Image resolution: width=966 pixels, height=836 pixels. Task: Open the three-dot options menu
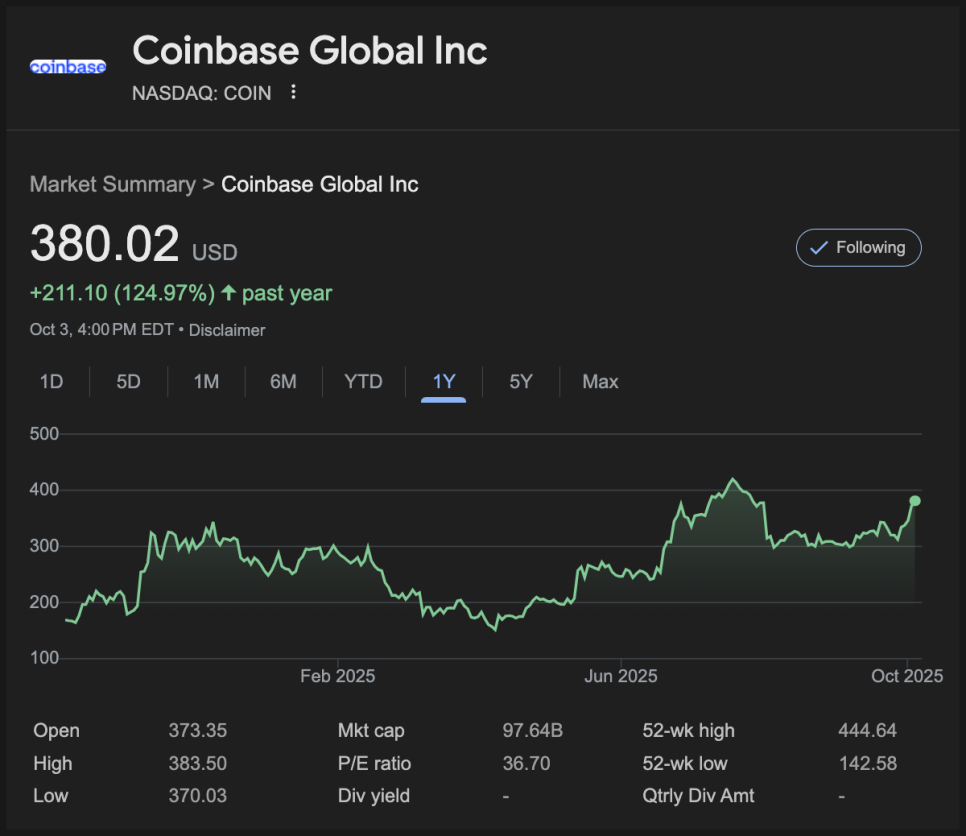point(293,92)
